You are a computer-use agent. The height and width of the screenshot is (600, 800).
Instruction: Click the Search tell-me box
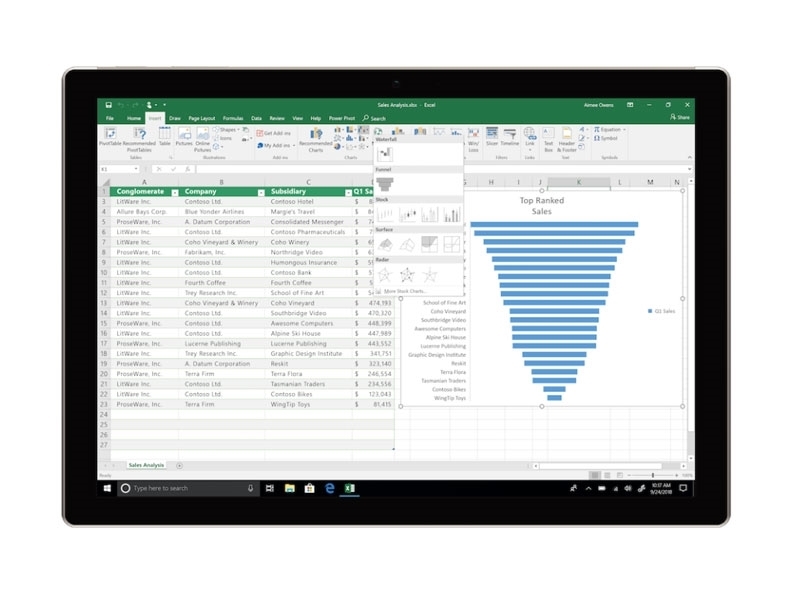coord(374,118)
